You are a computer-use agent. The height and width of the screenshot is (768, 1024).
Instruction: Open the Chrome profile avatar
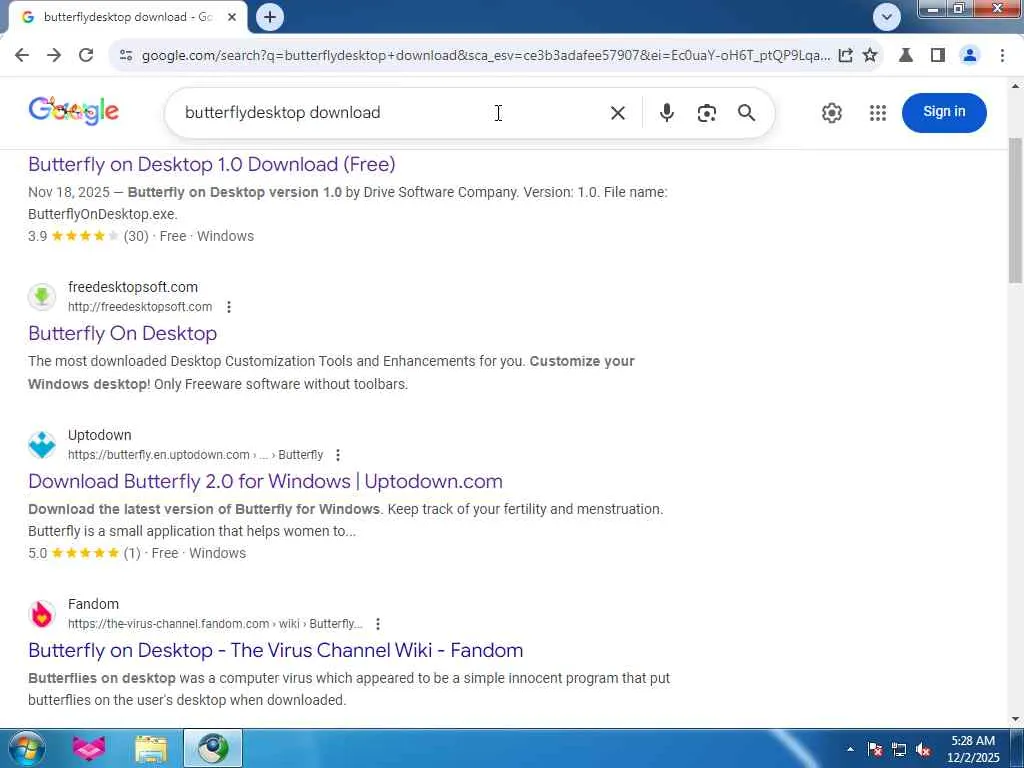pyautogui.click(x=970, y=56)
